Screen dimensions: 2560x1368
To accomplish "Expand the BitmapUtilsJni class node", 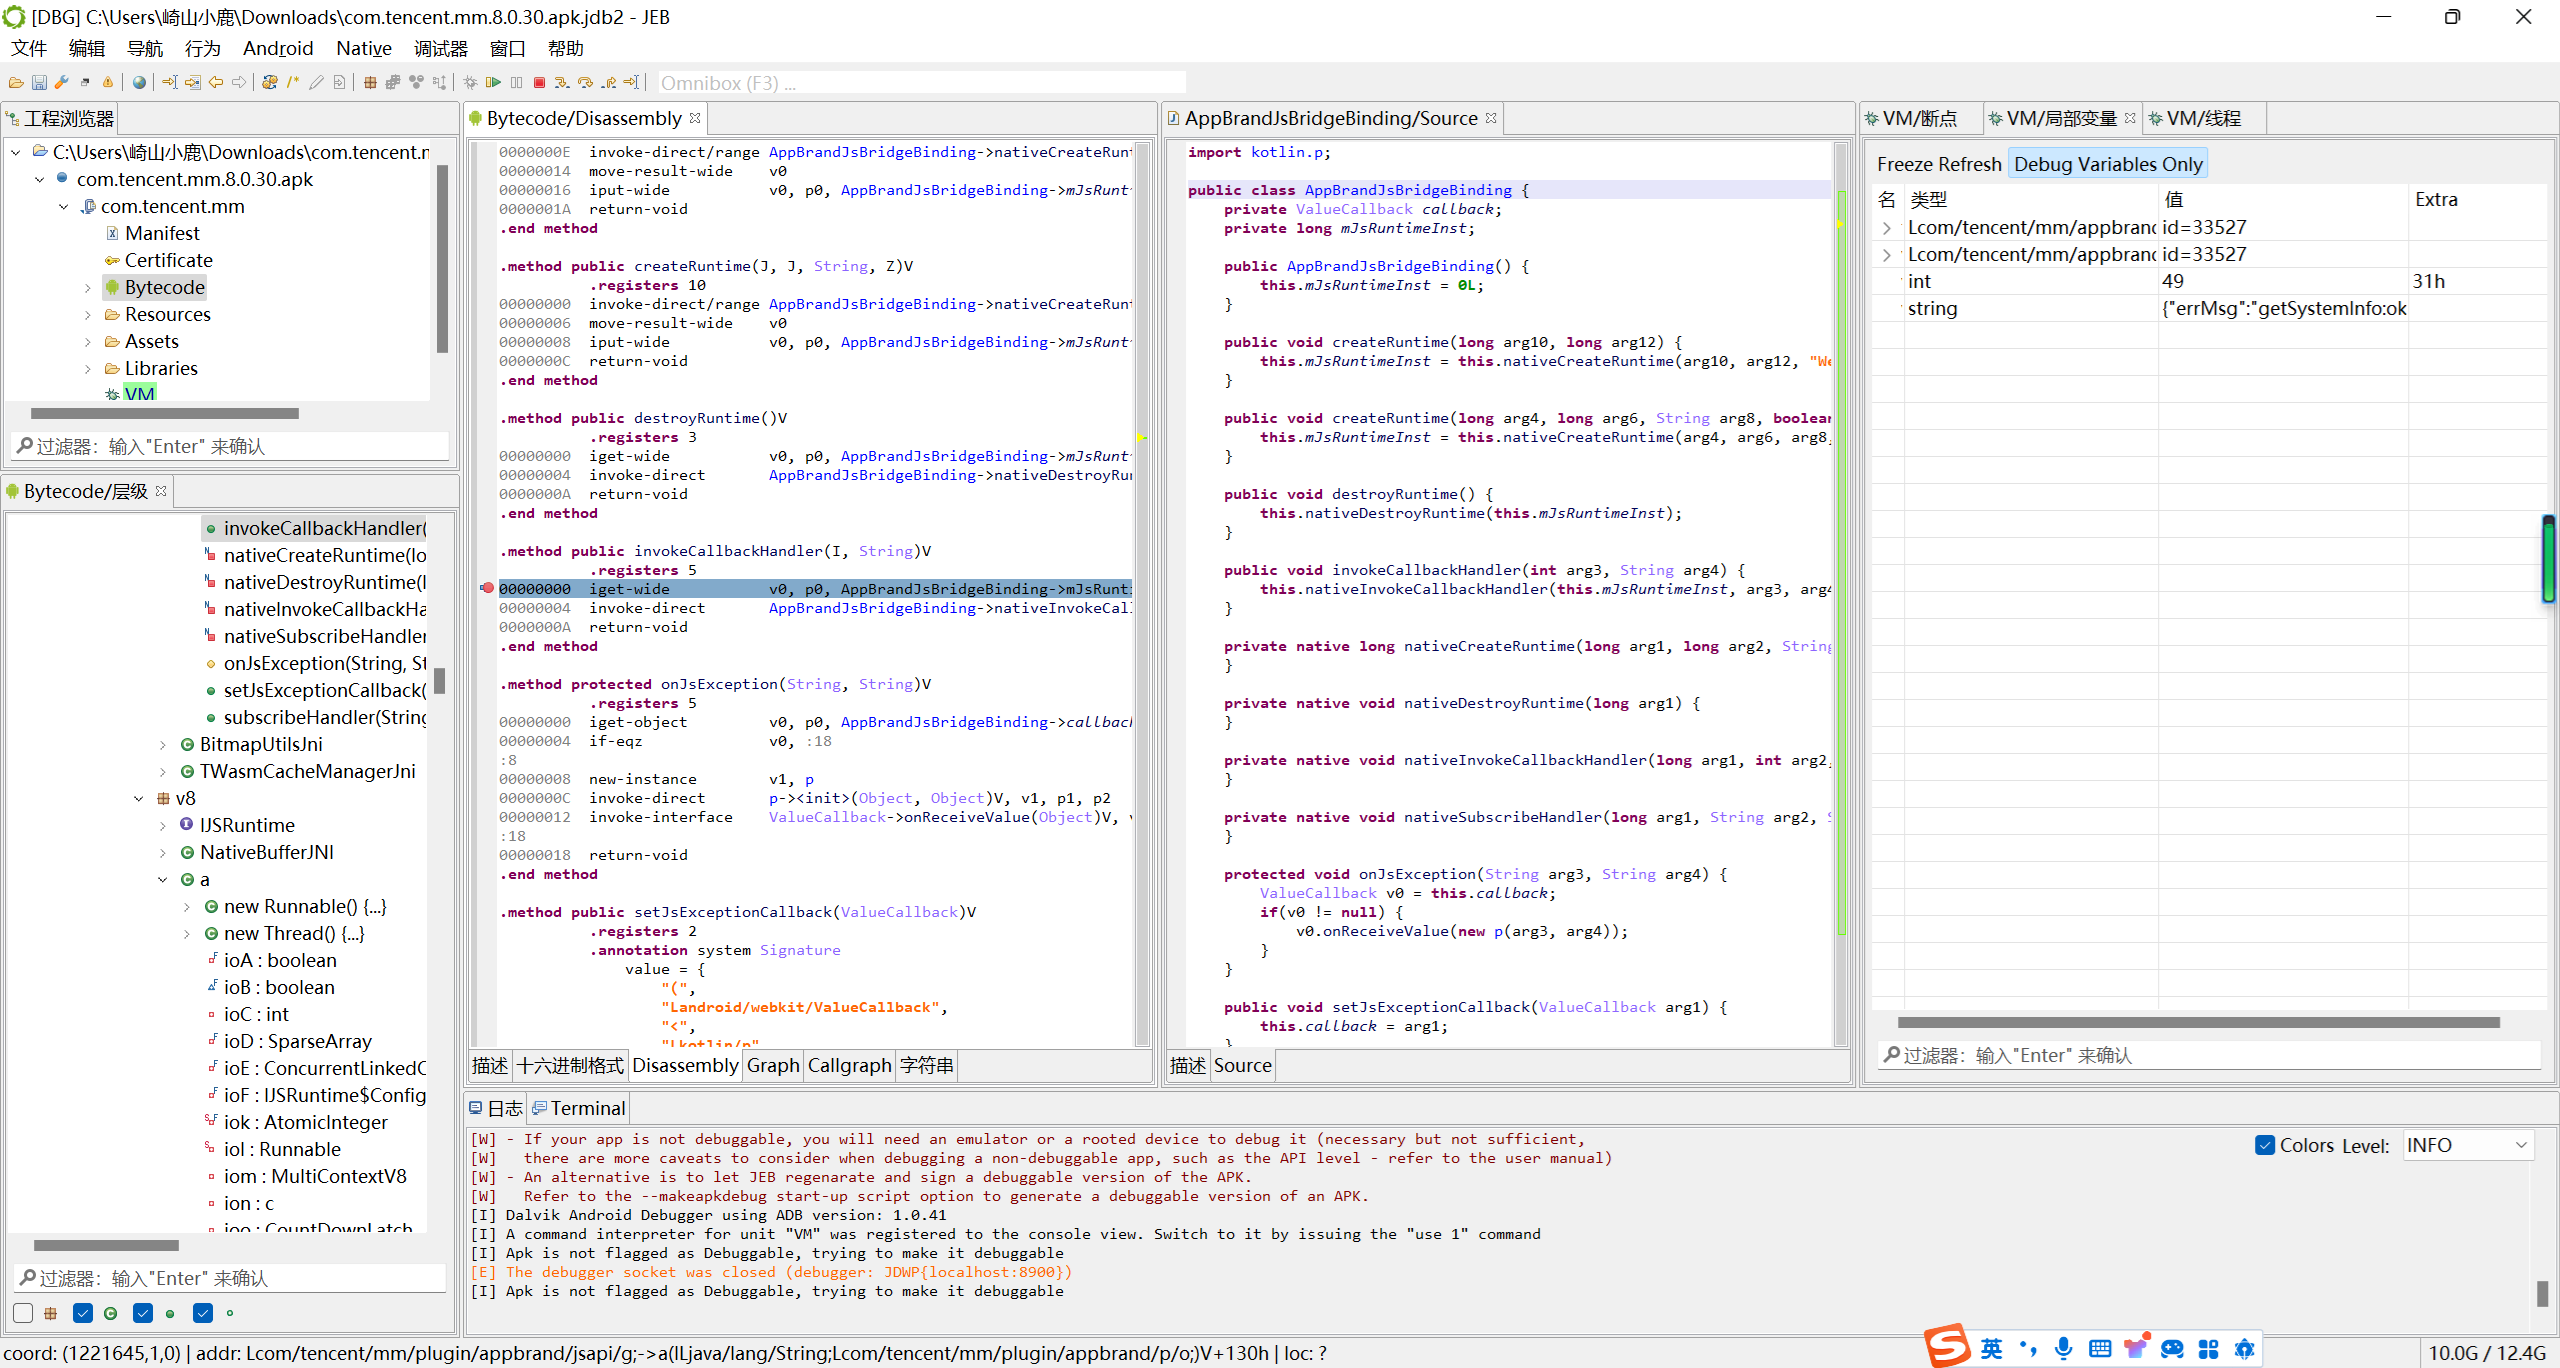I will (163, 745).
